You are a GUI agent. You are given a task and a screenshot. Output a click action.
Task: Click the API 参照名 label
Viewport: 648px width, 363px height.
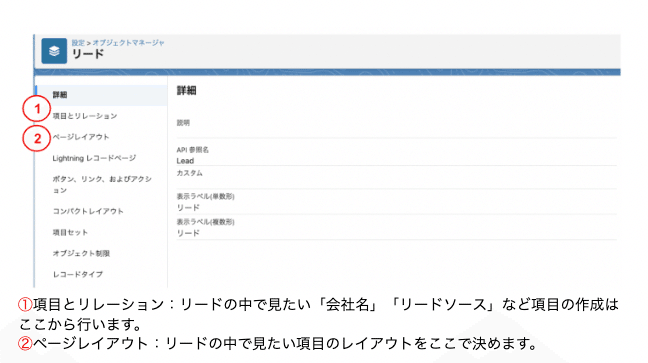point(193,150)
